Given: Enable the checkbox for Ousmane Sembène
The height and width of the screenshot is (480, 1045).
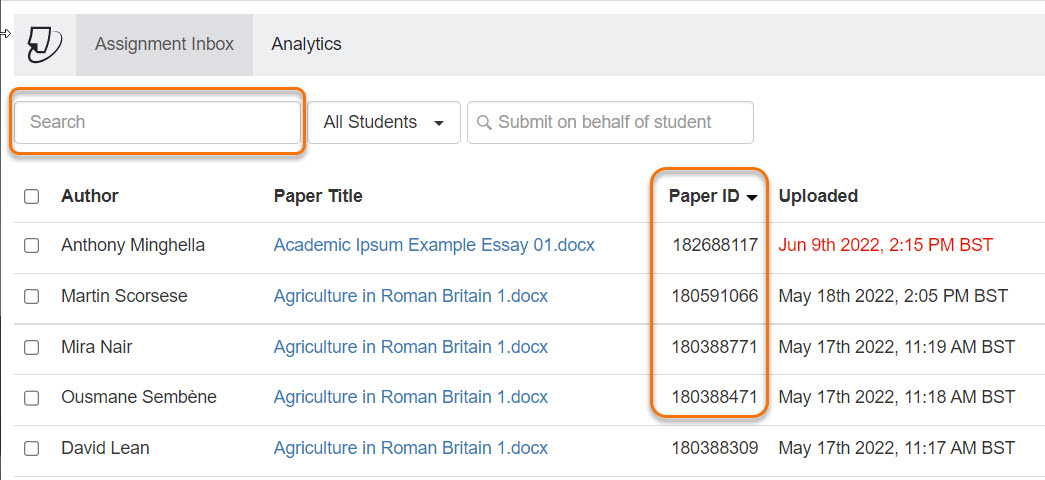Looking at the screenshot, I should (x=32, y=398).
